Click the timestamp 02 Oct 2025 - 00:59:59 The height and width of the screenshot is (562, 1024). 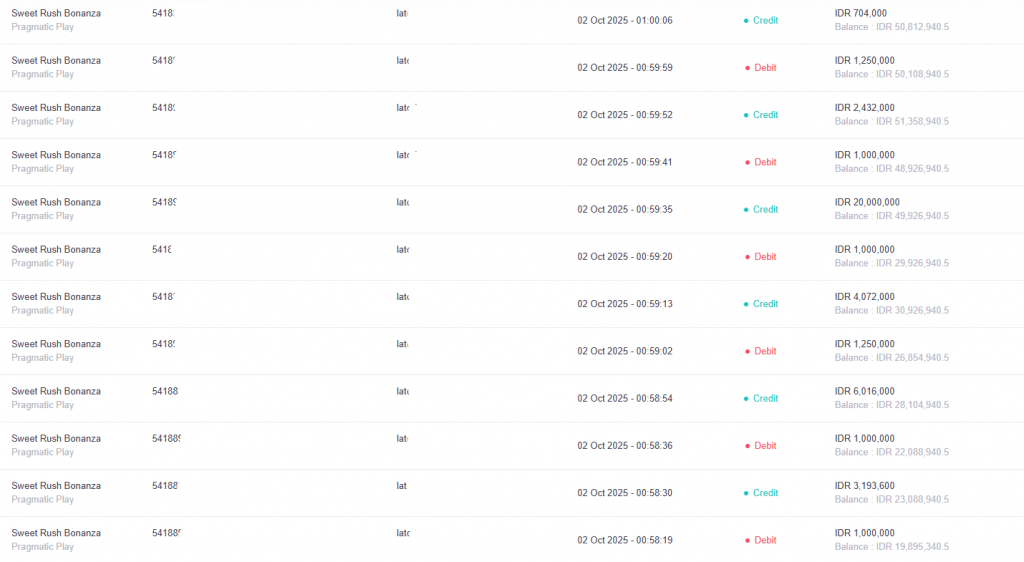tap(625, 68)
